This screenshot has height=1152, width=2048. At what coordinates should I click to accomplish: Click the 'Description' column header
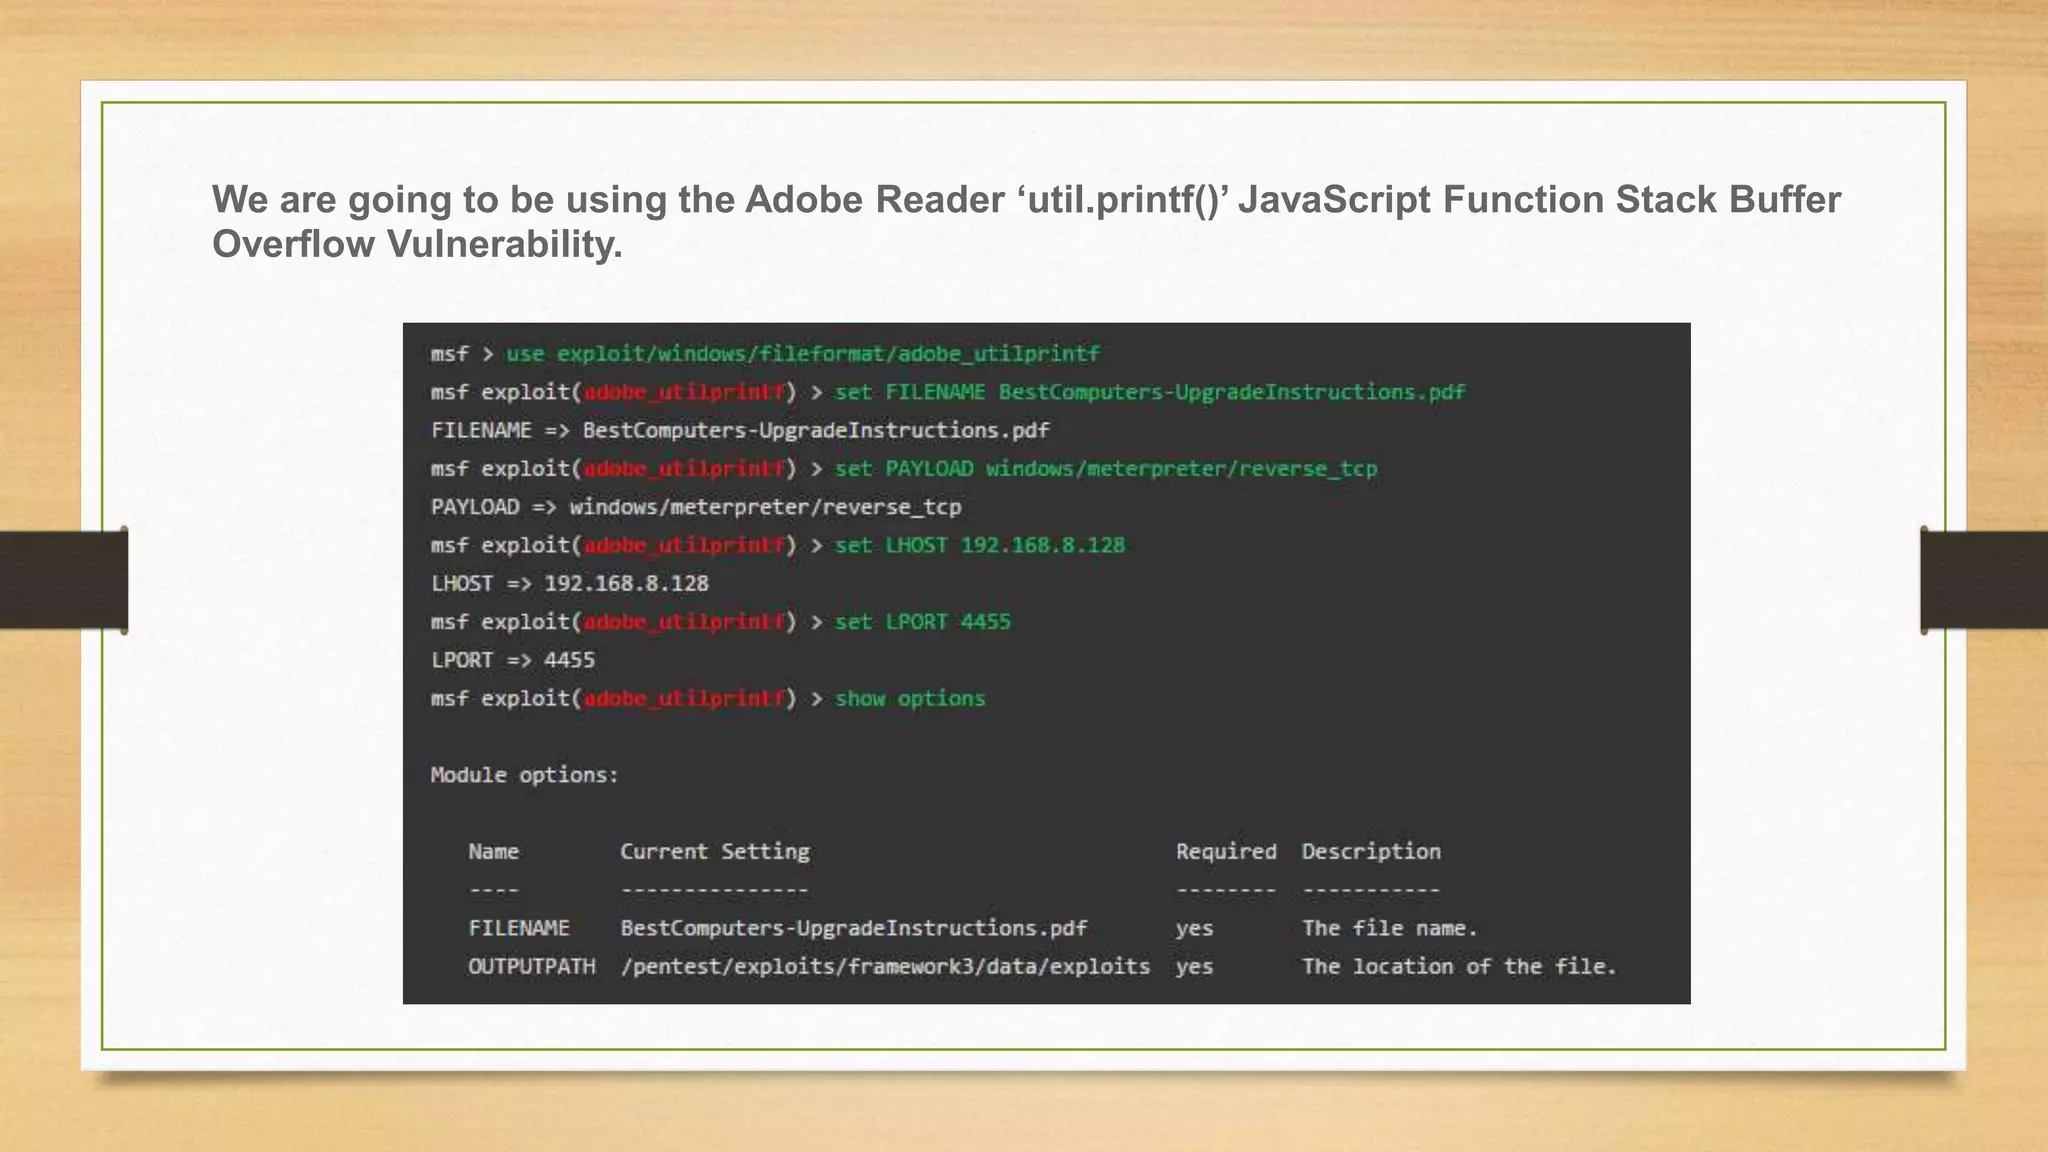[1370, 852]
